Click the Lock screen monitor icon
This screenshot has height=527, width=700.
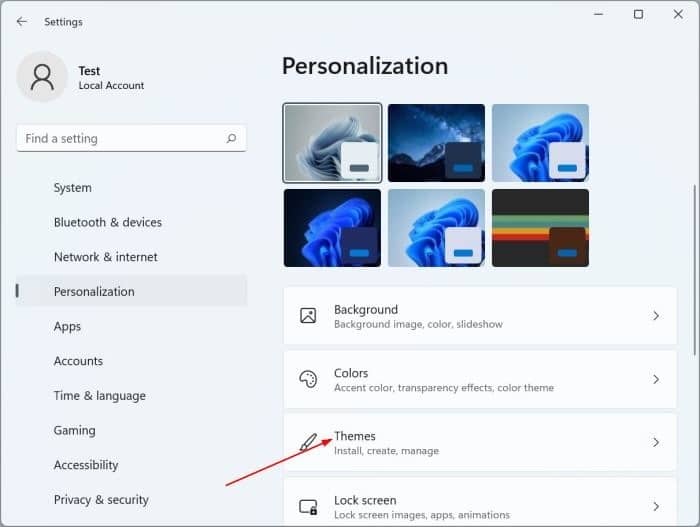(308, 506)
